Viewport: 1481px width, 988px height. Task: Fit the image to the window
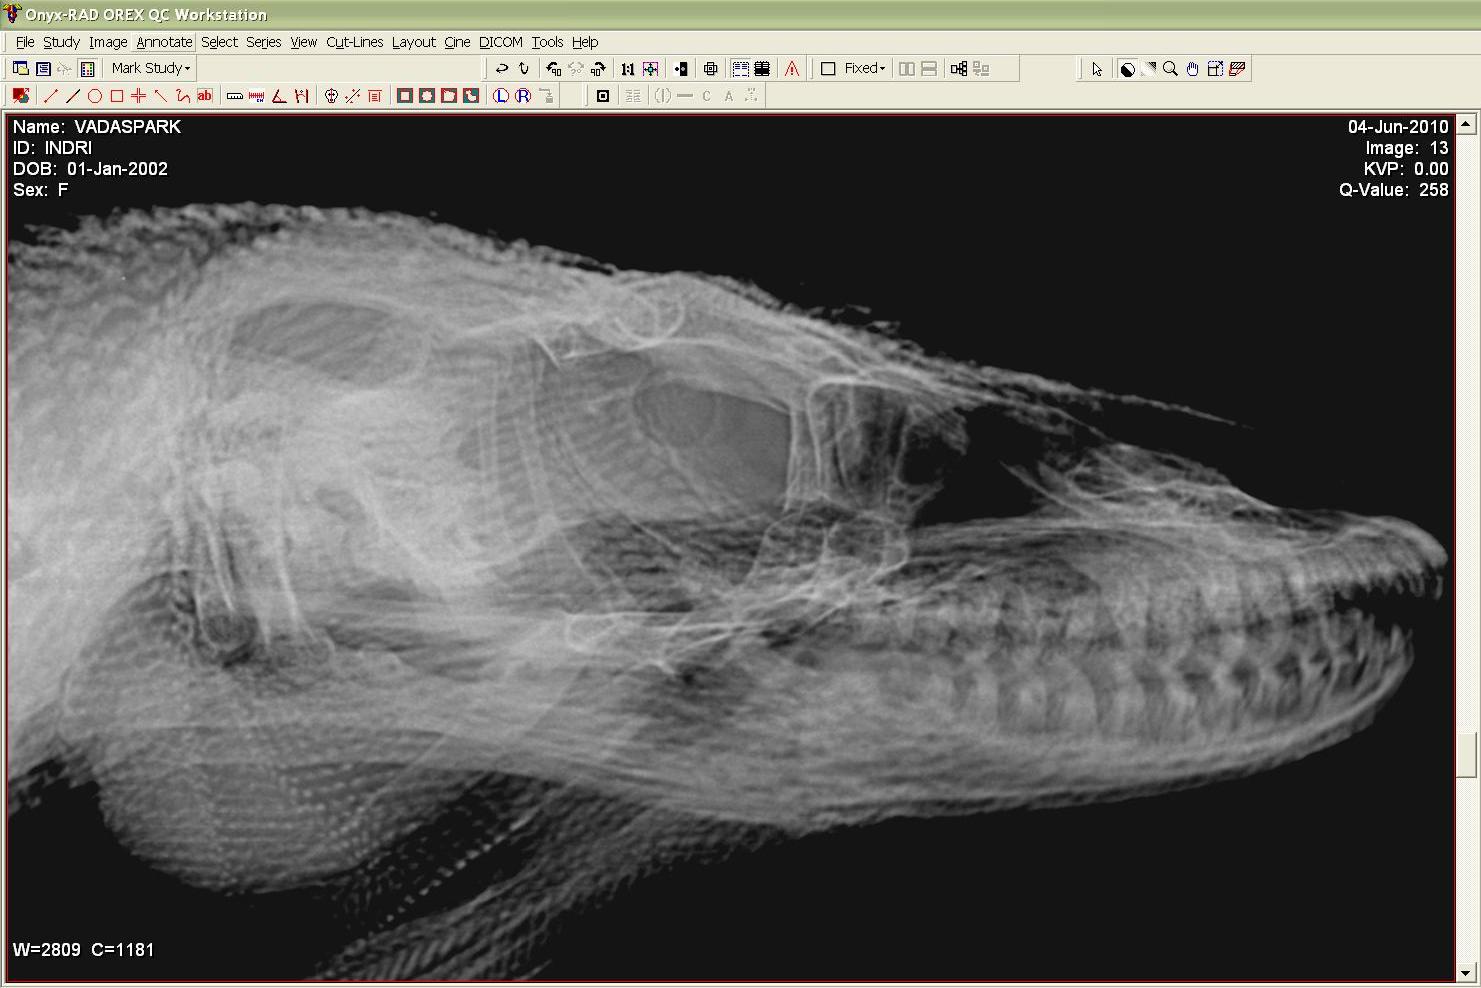(650, 68)
